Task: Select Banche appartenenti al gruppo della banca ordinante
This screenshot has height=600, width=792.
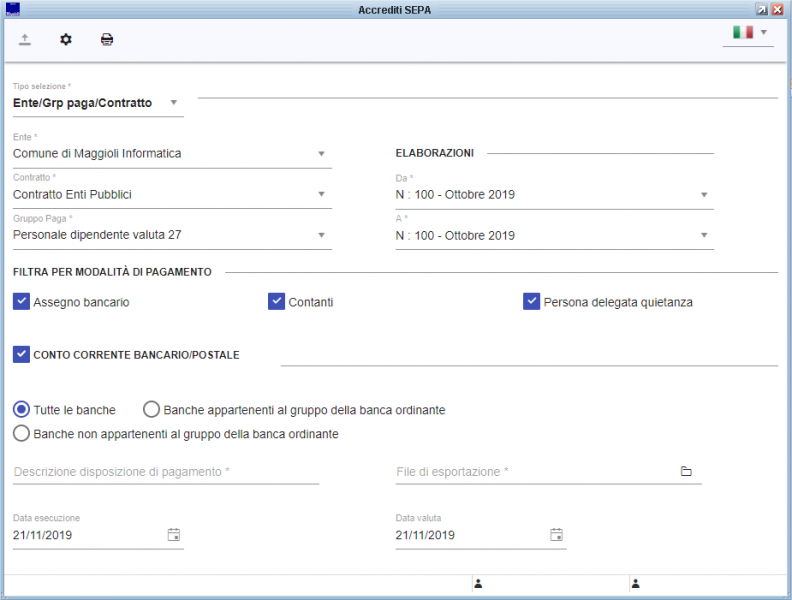Action: (152, 409)
